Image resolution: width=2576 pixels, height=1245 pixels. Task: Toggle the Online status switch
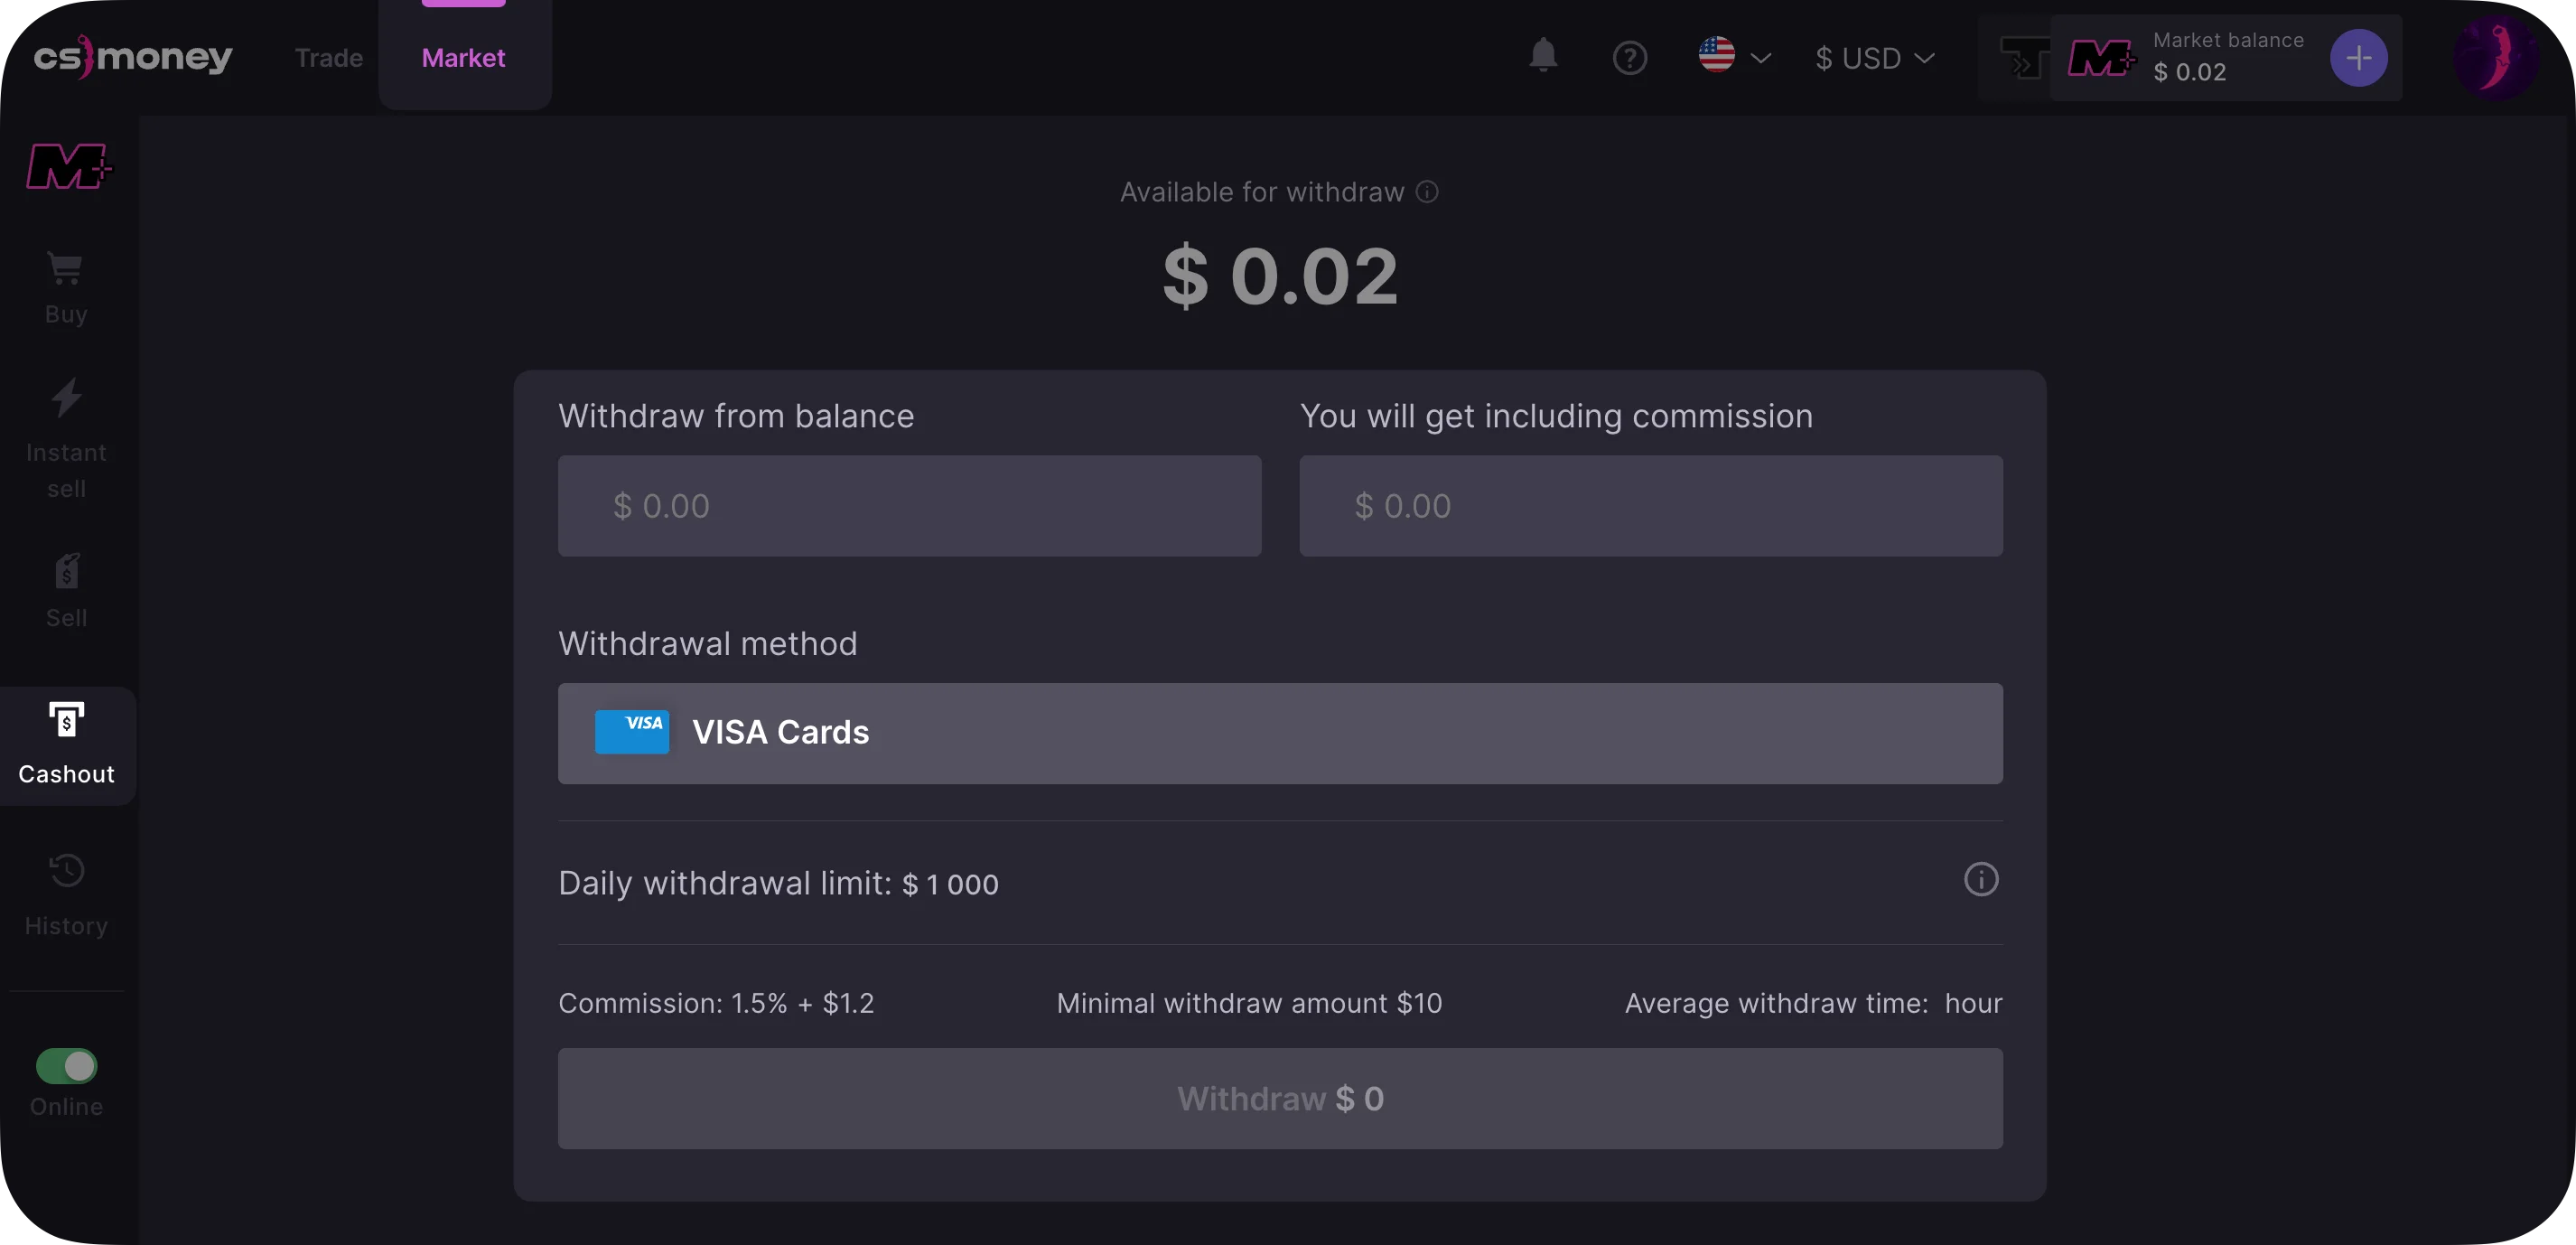coord(66,1066)
